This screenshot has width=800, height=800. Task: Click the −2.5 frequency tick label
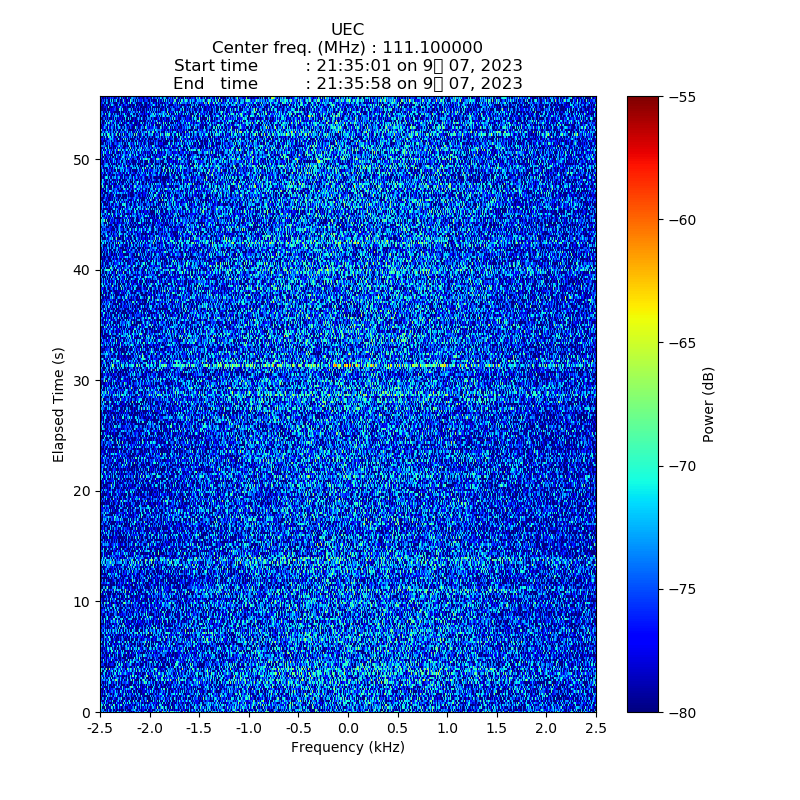[100, 729]
